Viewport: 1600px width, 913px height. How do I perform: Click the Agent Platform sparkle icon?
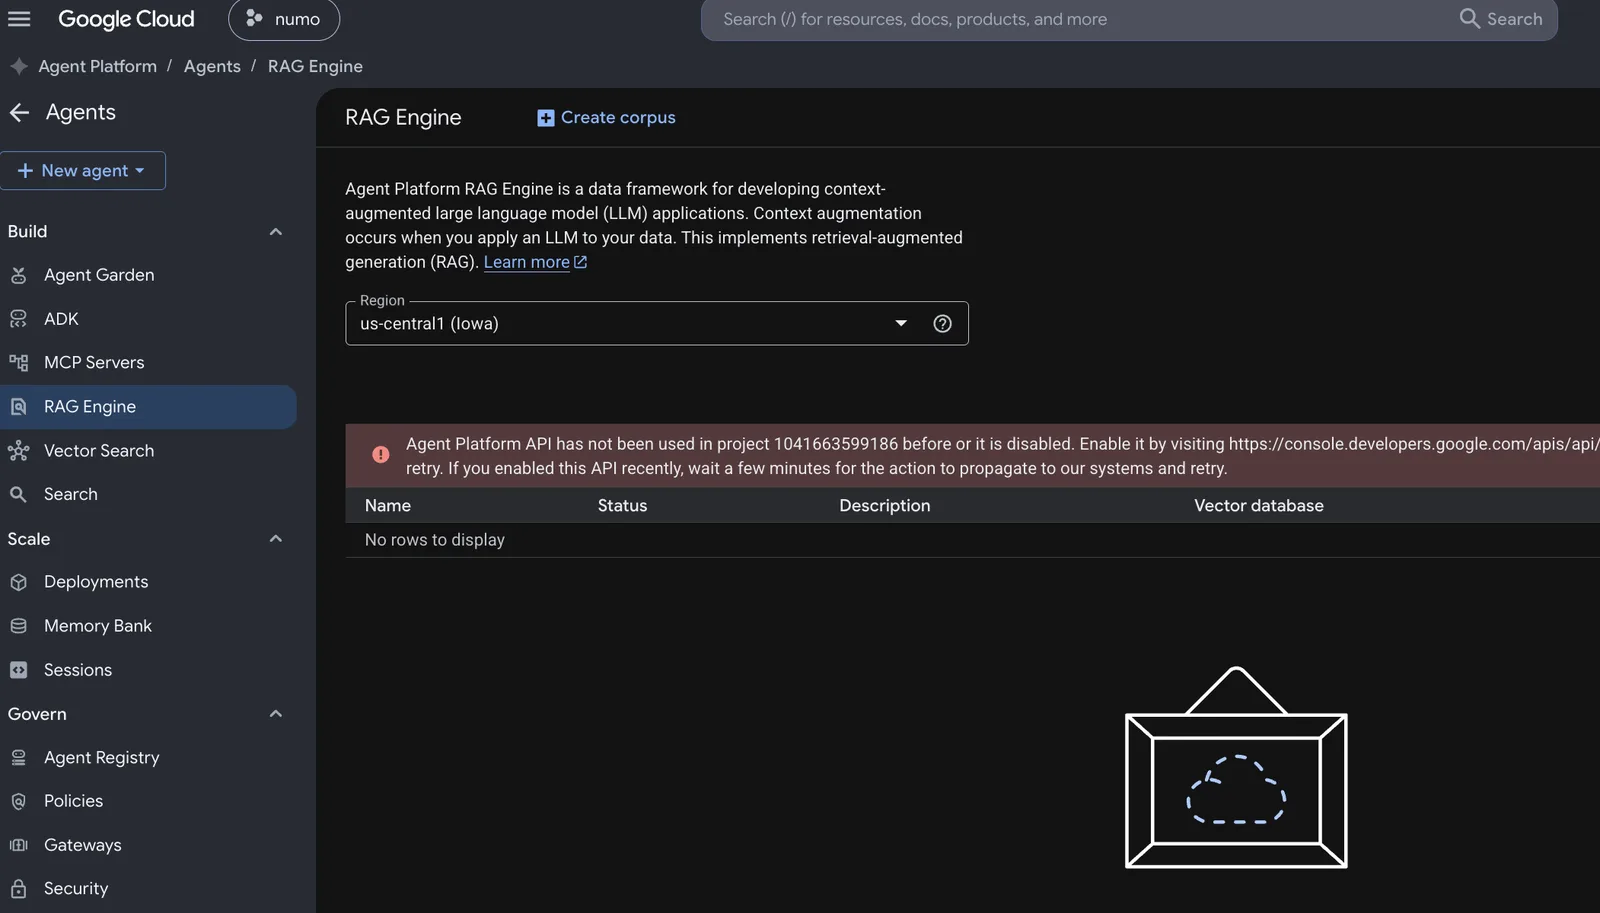19,66
